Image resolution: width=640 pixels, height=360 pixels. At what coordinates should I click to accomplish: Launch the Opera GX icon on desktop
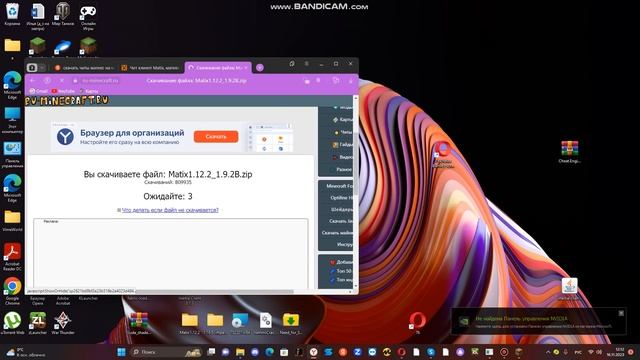pos(417,322)
